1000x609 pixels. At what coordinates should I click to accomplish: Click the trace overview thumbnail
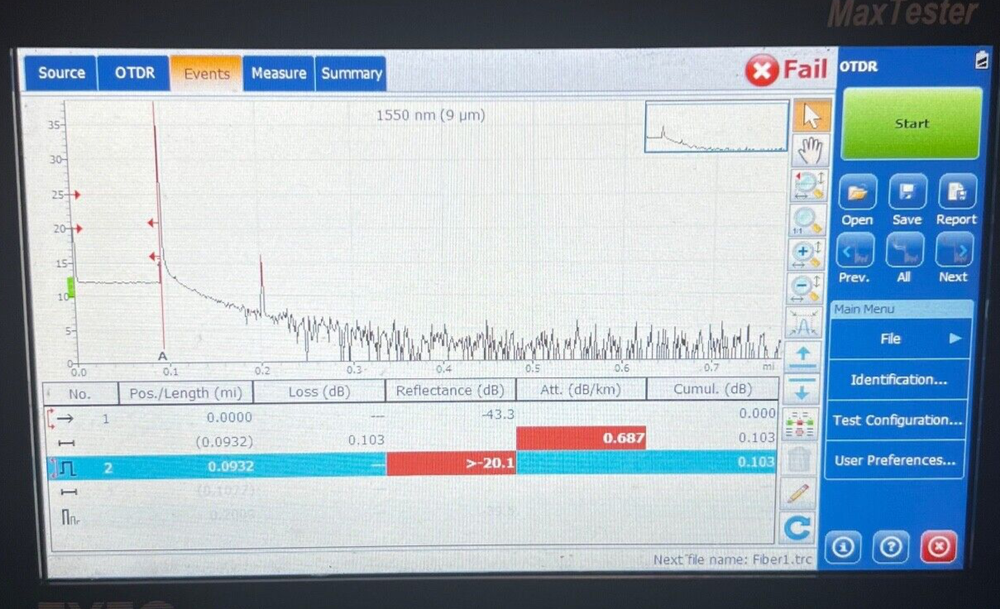pyautogui.click(x=716, y=128)
